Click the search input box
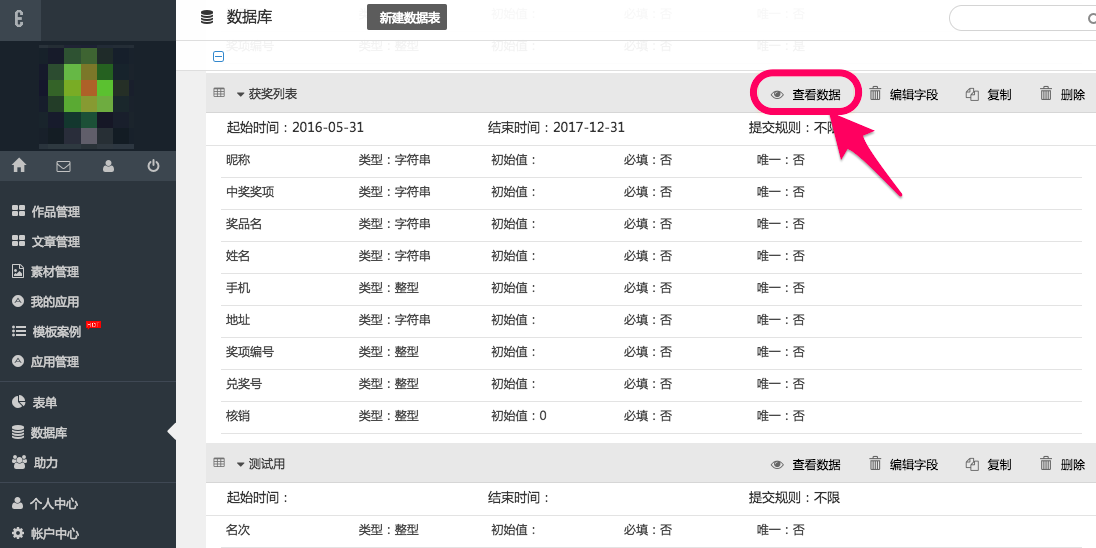Image resolution: width=1096 pixels, height=548 pixels. pos(1015,18)
